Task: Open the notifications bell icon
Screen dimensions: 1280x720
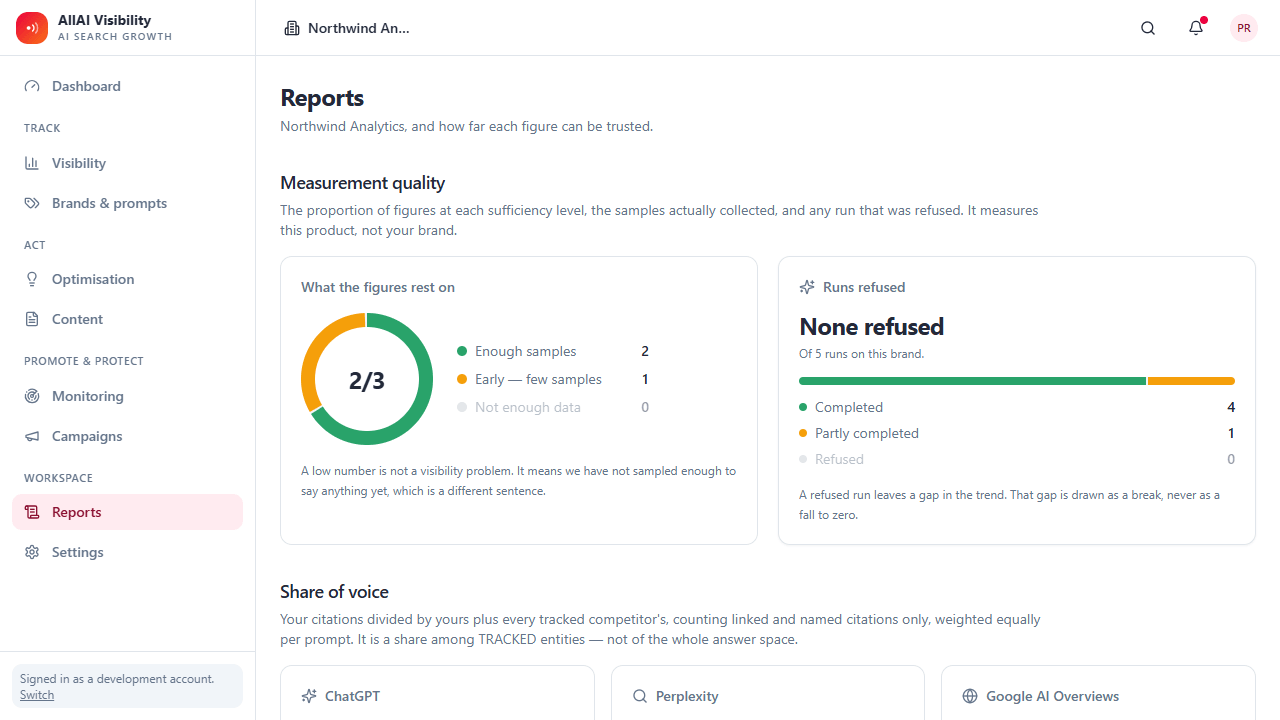Action: pyautogui.click(x=1196, y=28)
